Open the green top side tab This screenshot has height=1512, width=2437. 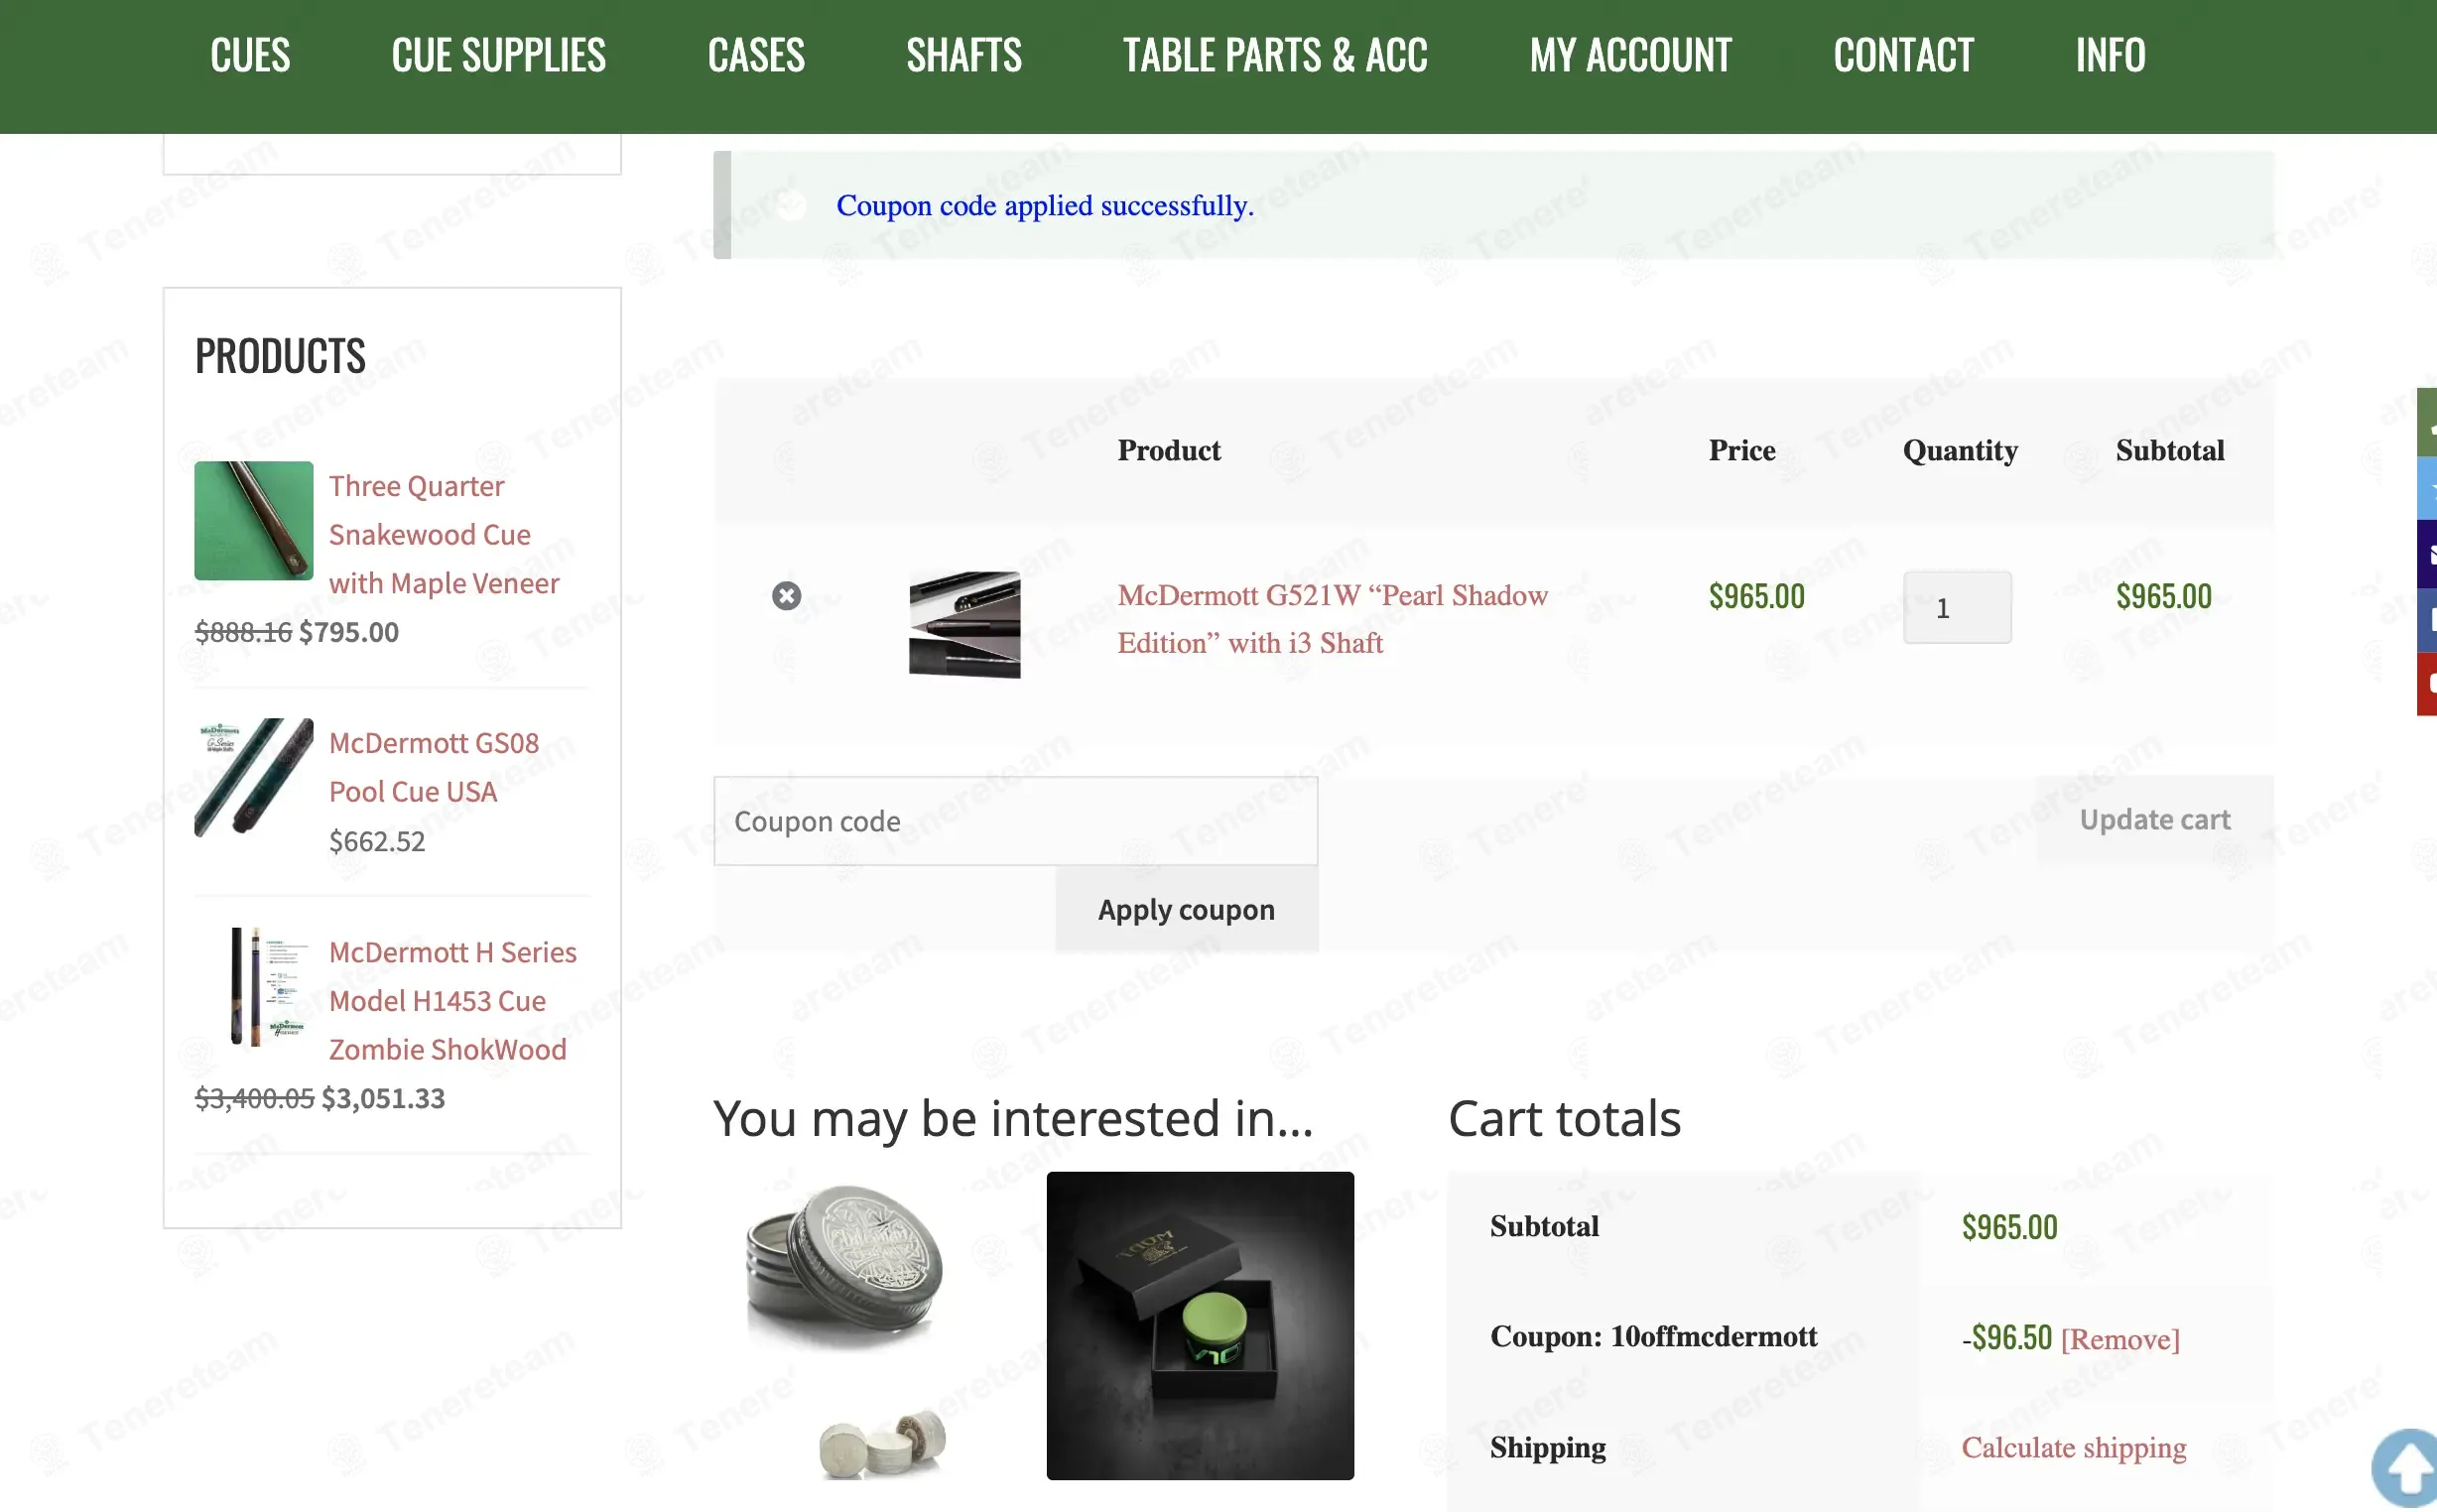tap(2427, 422)
